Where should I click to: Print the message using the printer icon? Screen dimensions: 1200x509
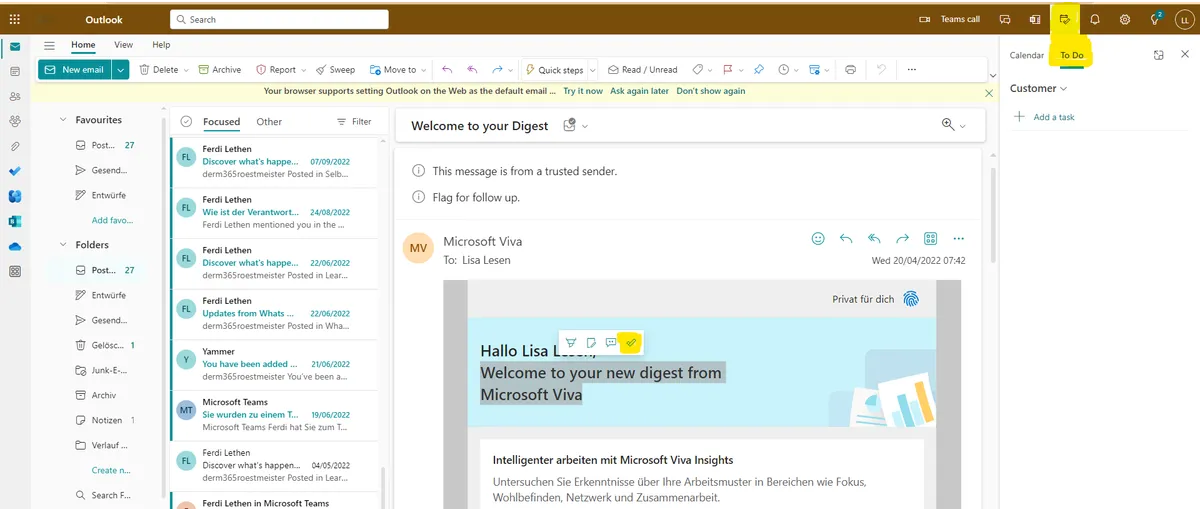[x=851, y=70]
